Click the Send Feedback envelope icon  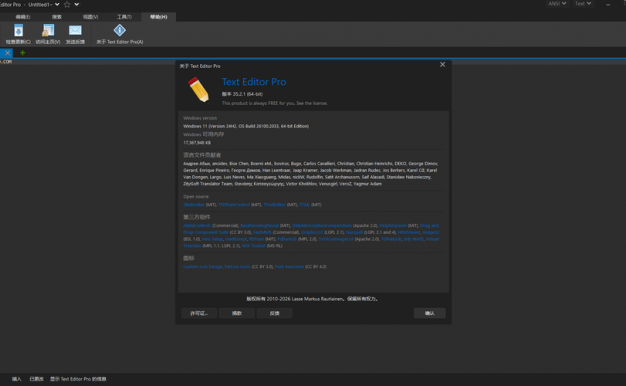pyautogui.click(x=75, y=31)
